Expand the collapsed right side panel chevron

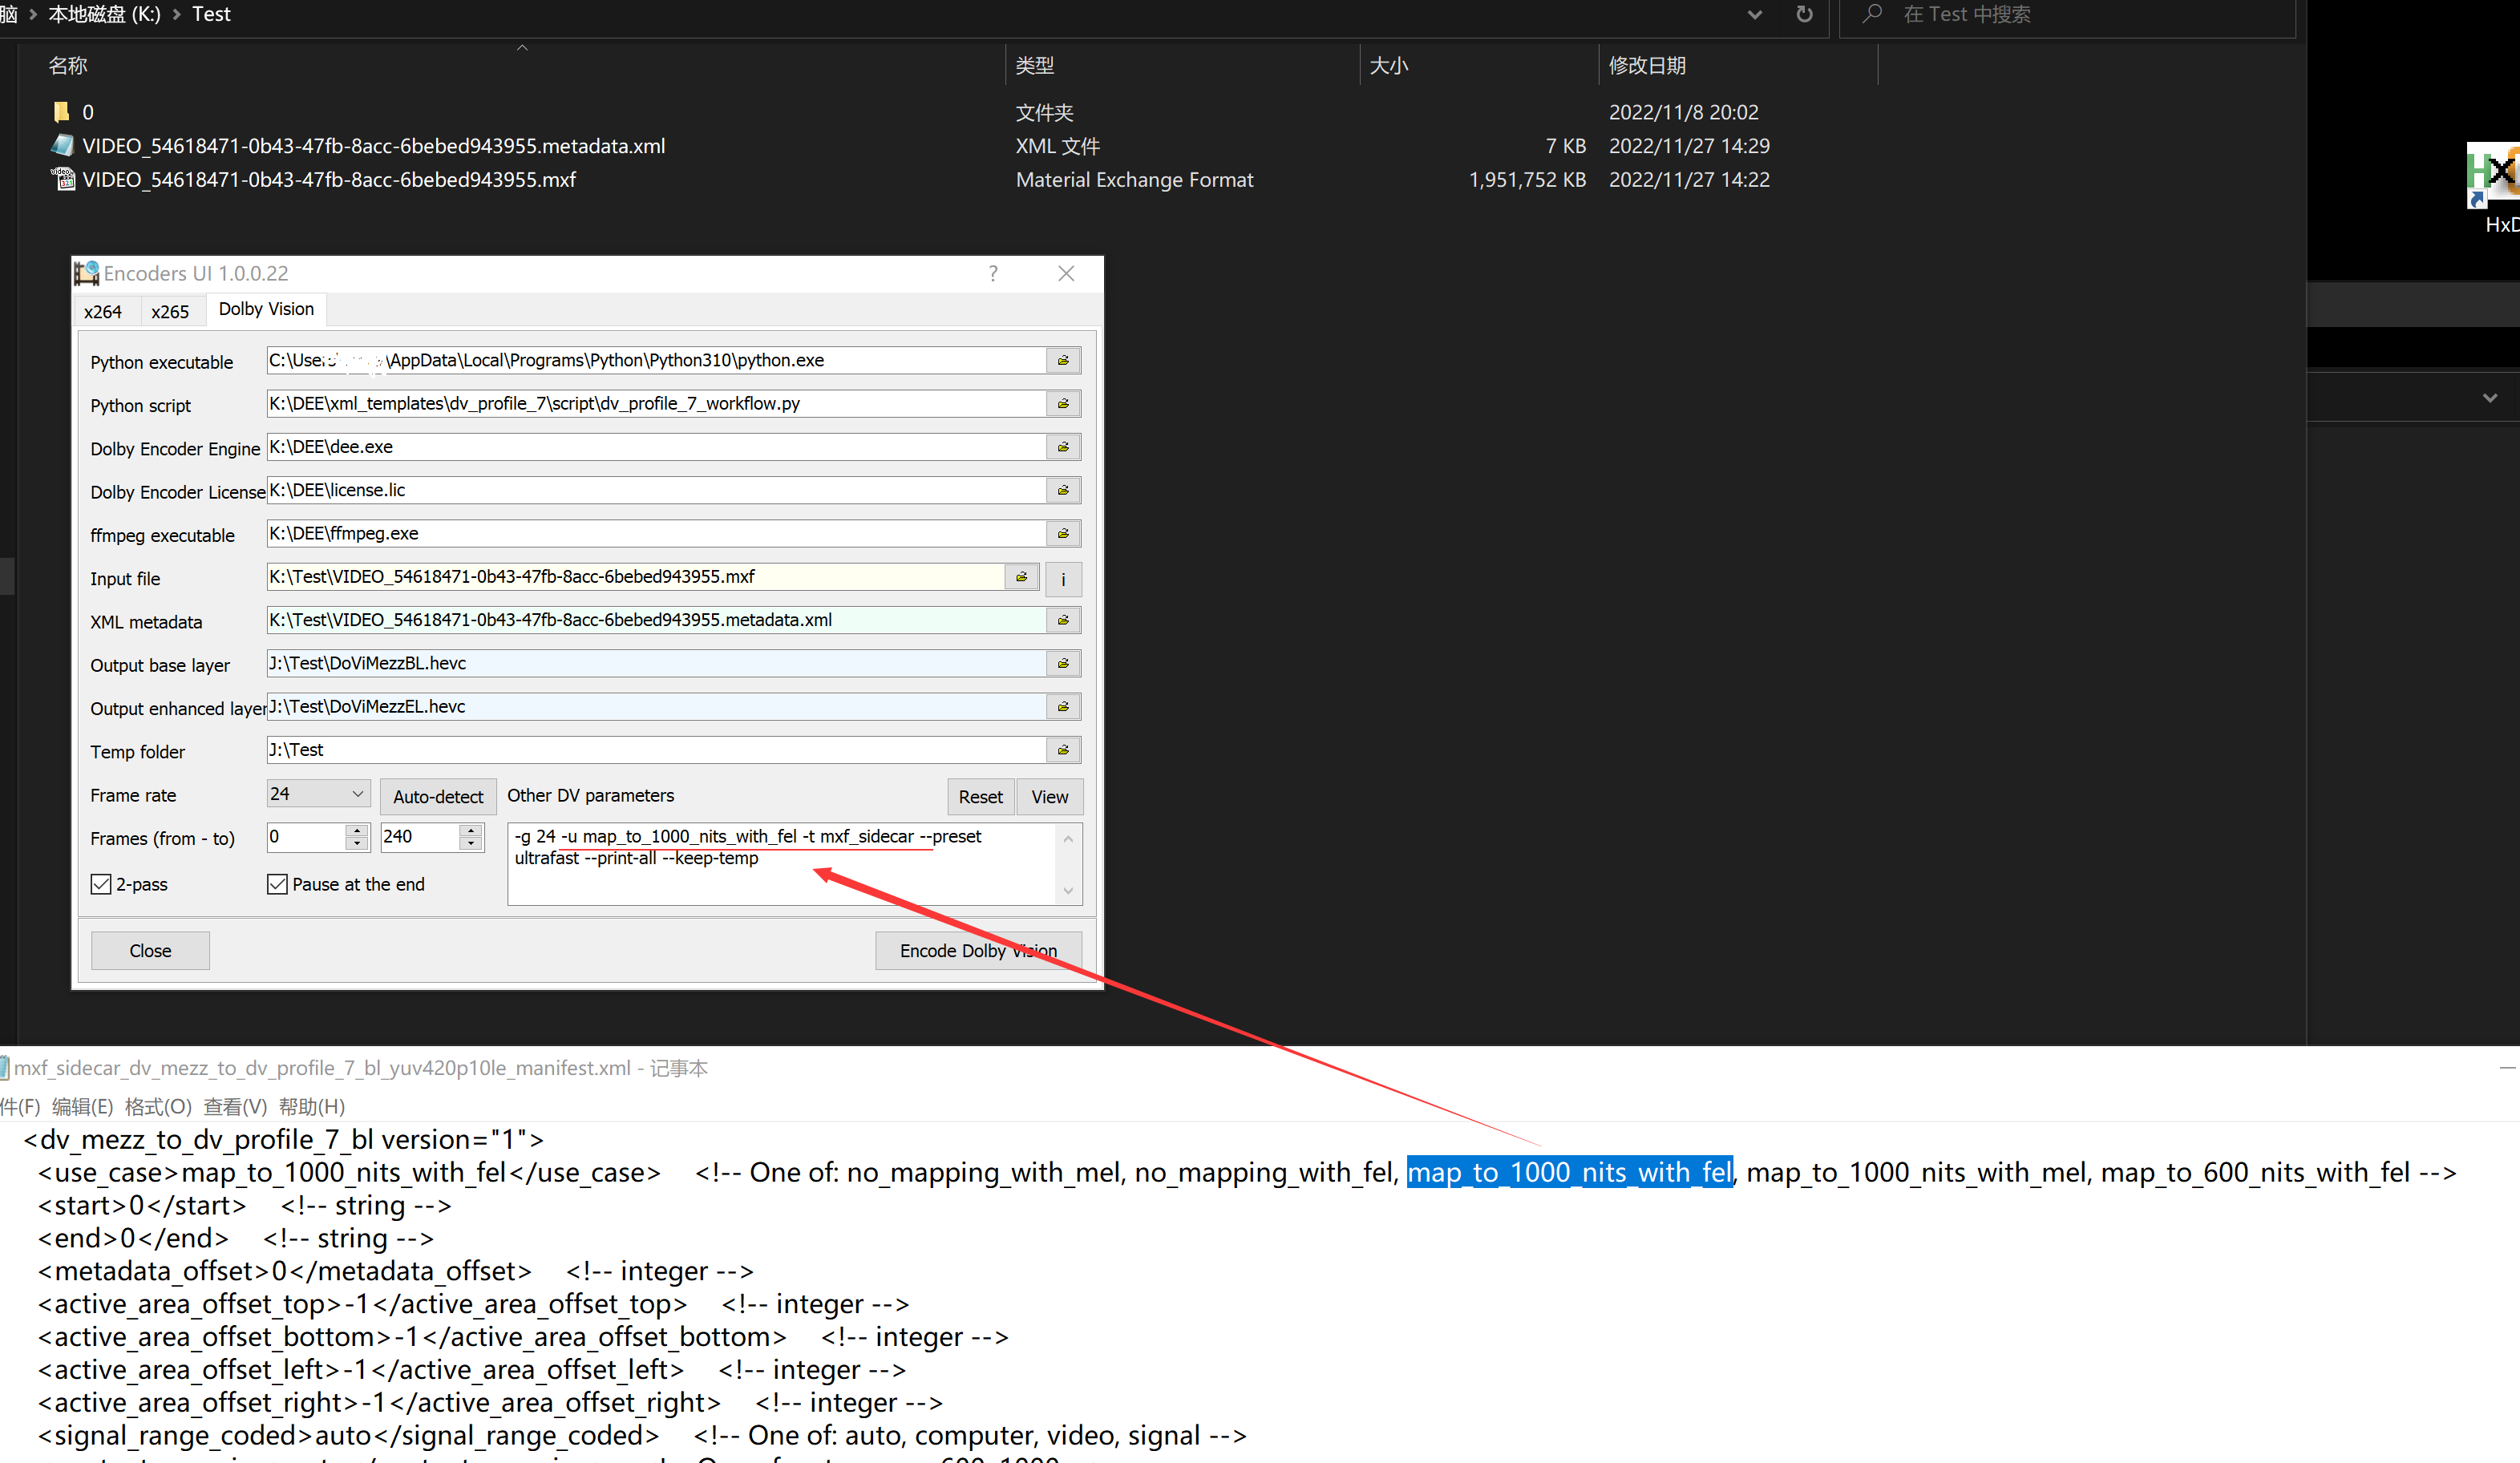2490,397
